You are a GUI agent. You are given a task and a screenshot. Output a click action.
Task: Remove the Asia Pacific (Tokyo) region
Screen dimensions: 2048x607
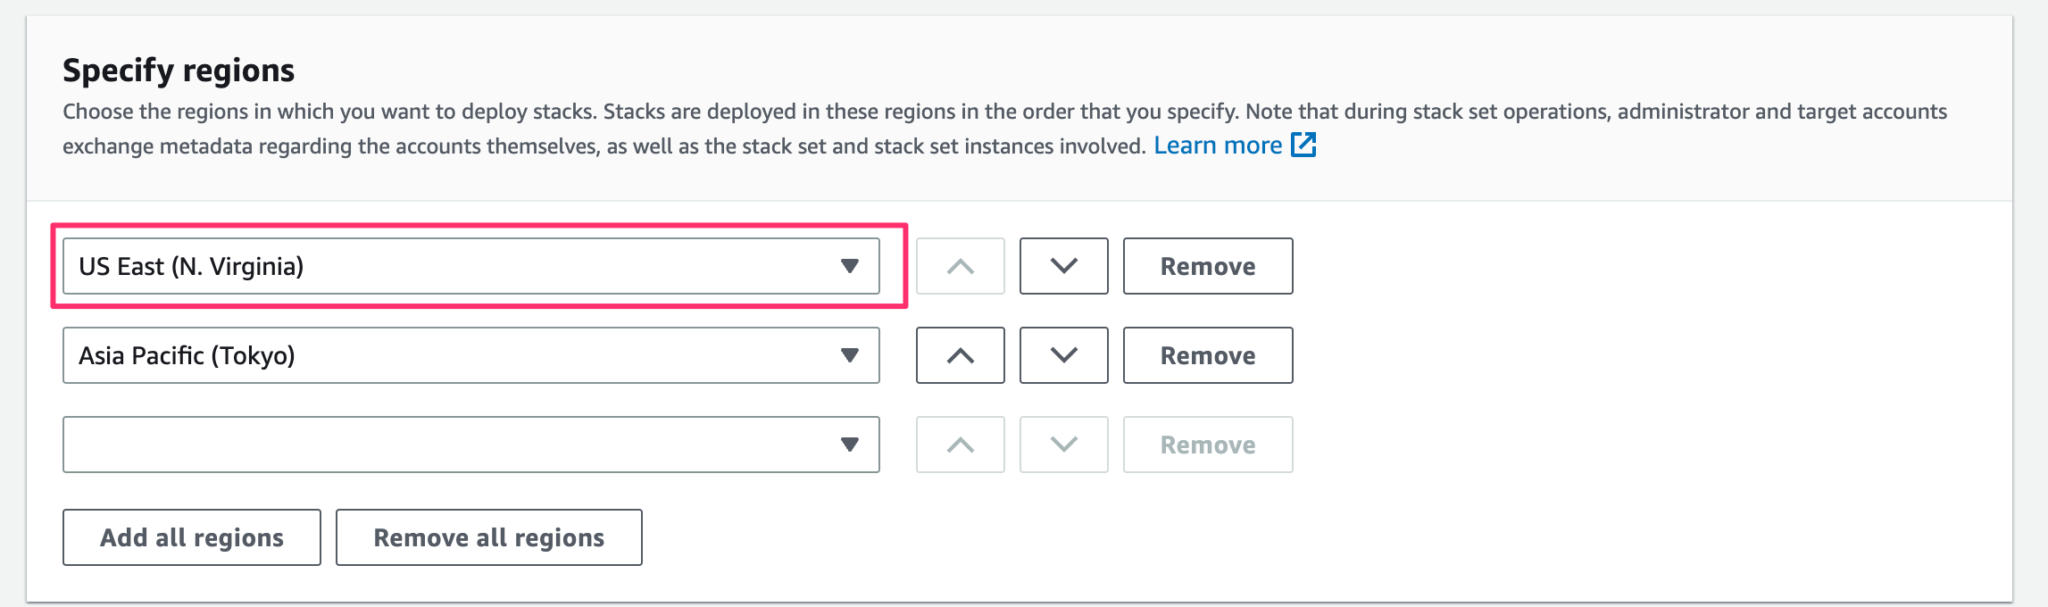click(x=1207, y=355)
